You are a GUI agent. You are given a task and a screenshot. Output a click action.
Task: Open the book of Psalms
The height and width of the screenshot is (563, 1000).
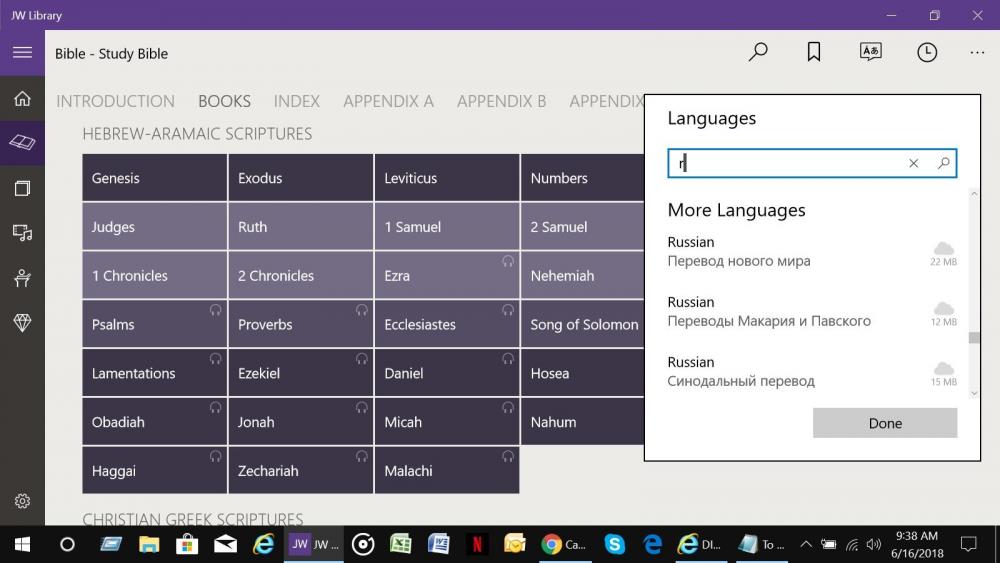pyautogui.click(x=154, y=324)
